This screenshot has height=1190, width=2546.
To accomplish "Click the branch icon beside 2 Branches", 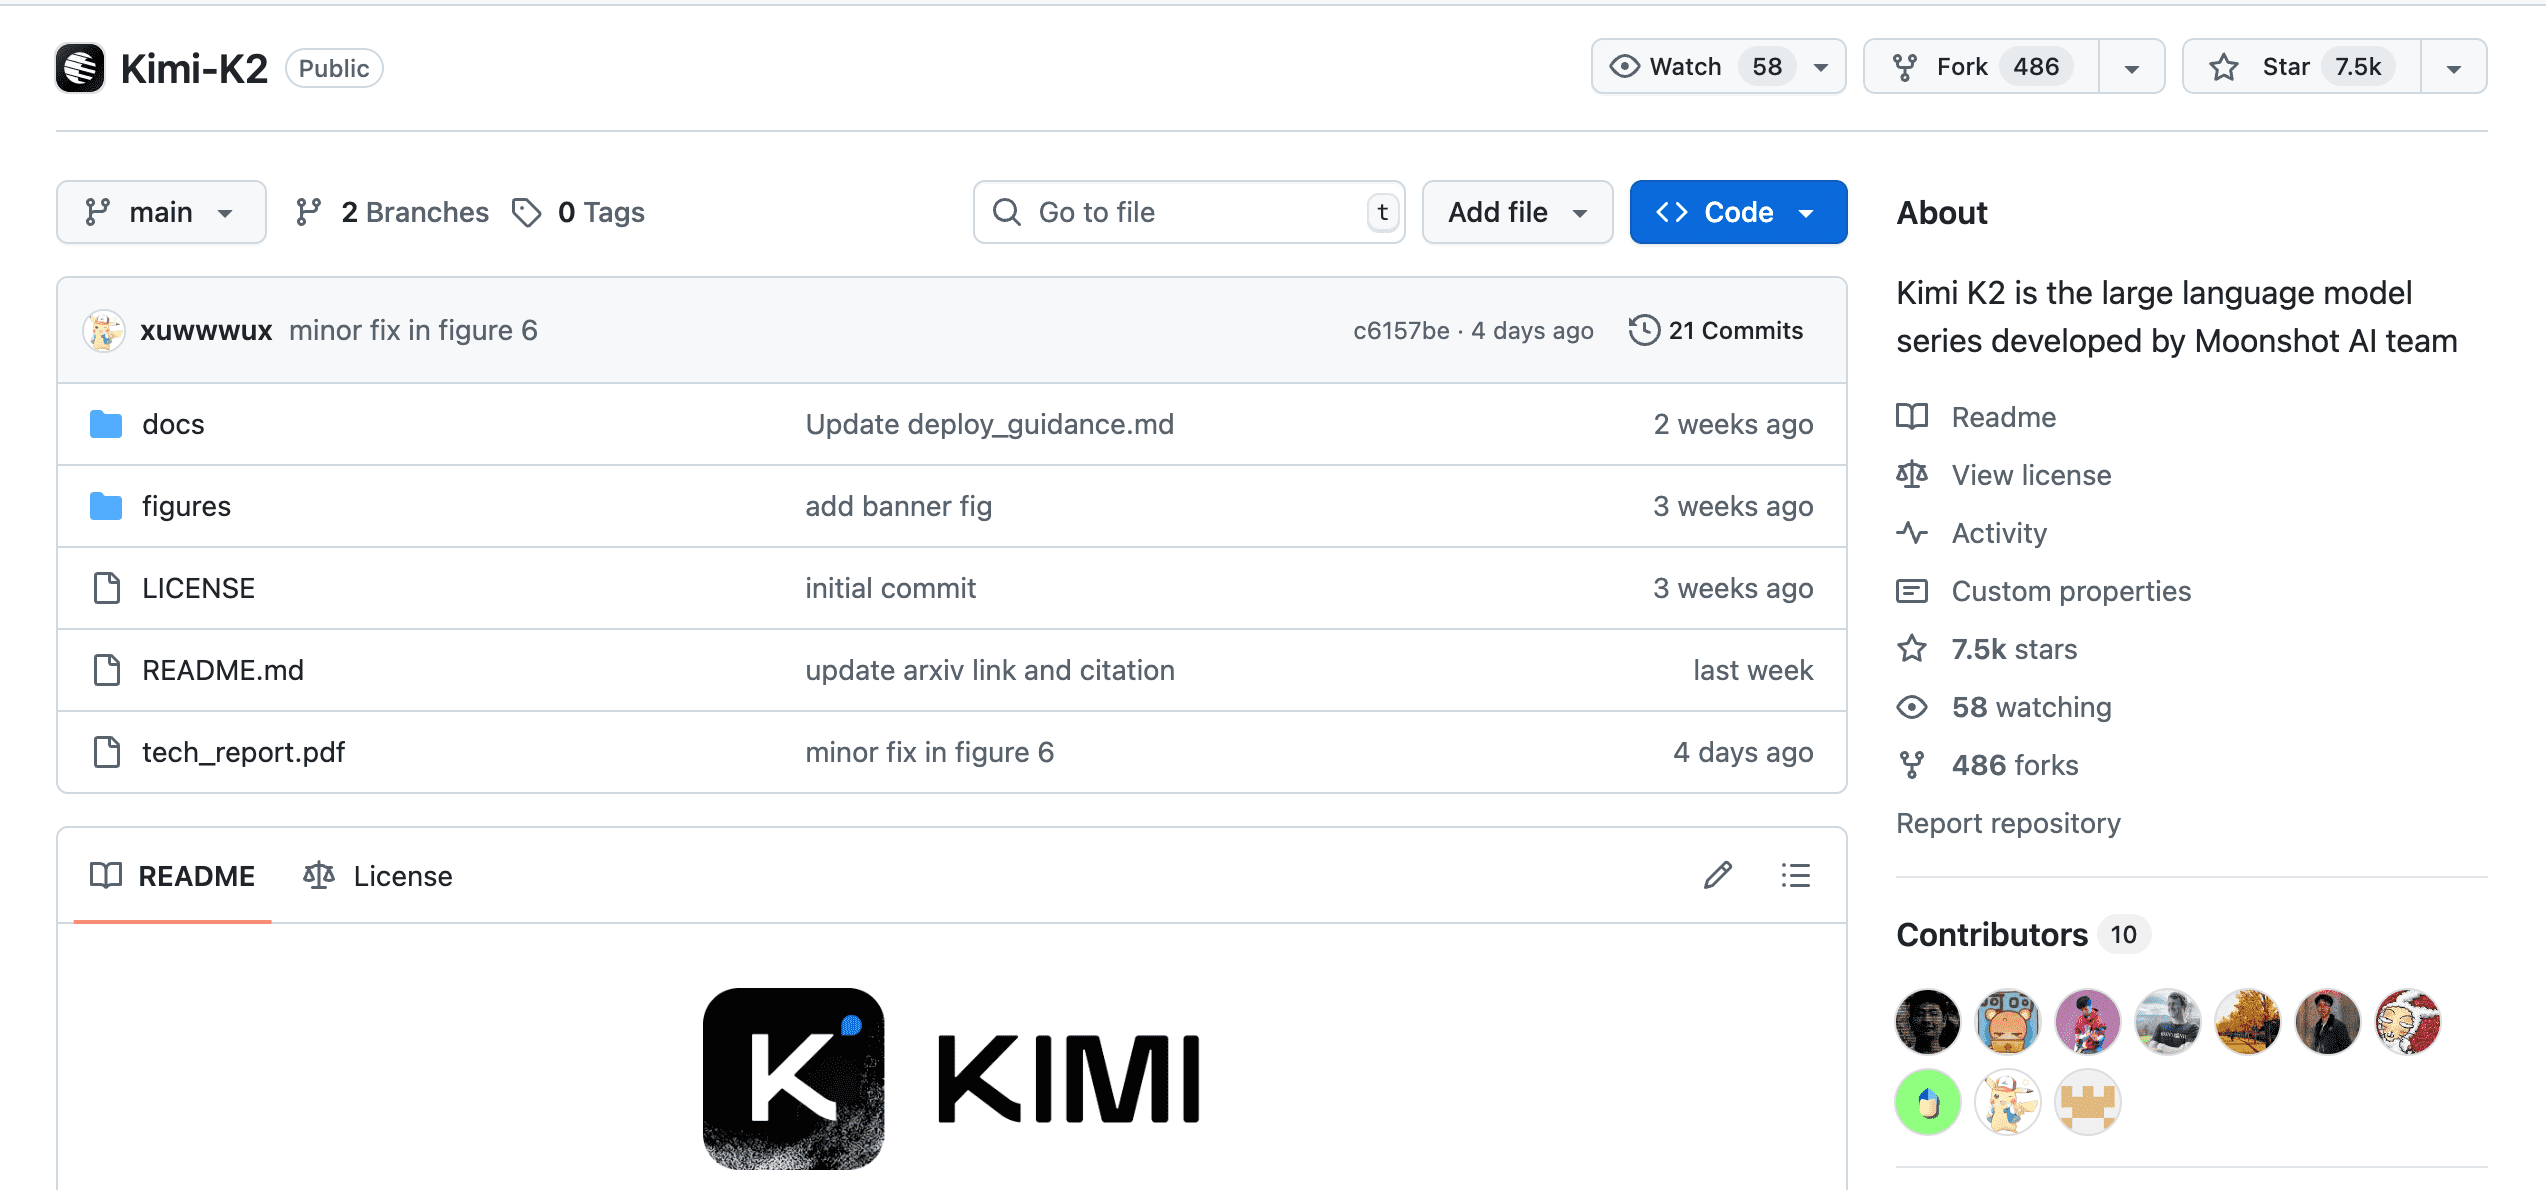I will pos(309,212).
